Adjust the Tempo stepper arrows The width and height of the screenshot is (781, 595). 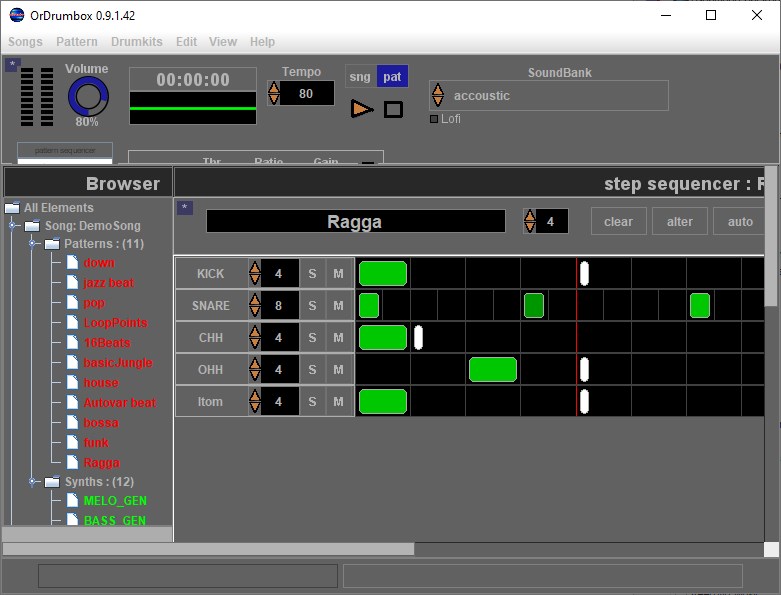coord(274,93)
